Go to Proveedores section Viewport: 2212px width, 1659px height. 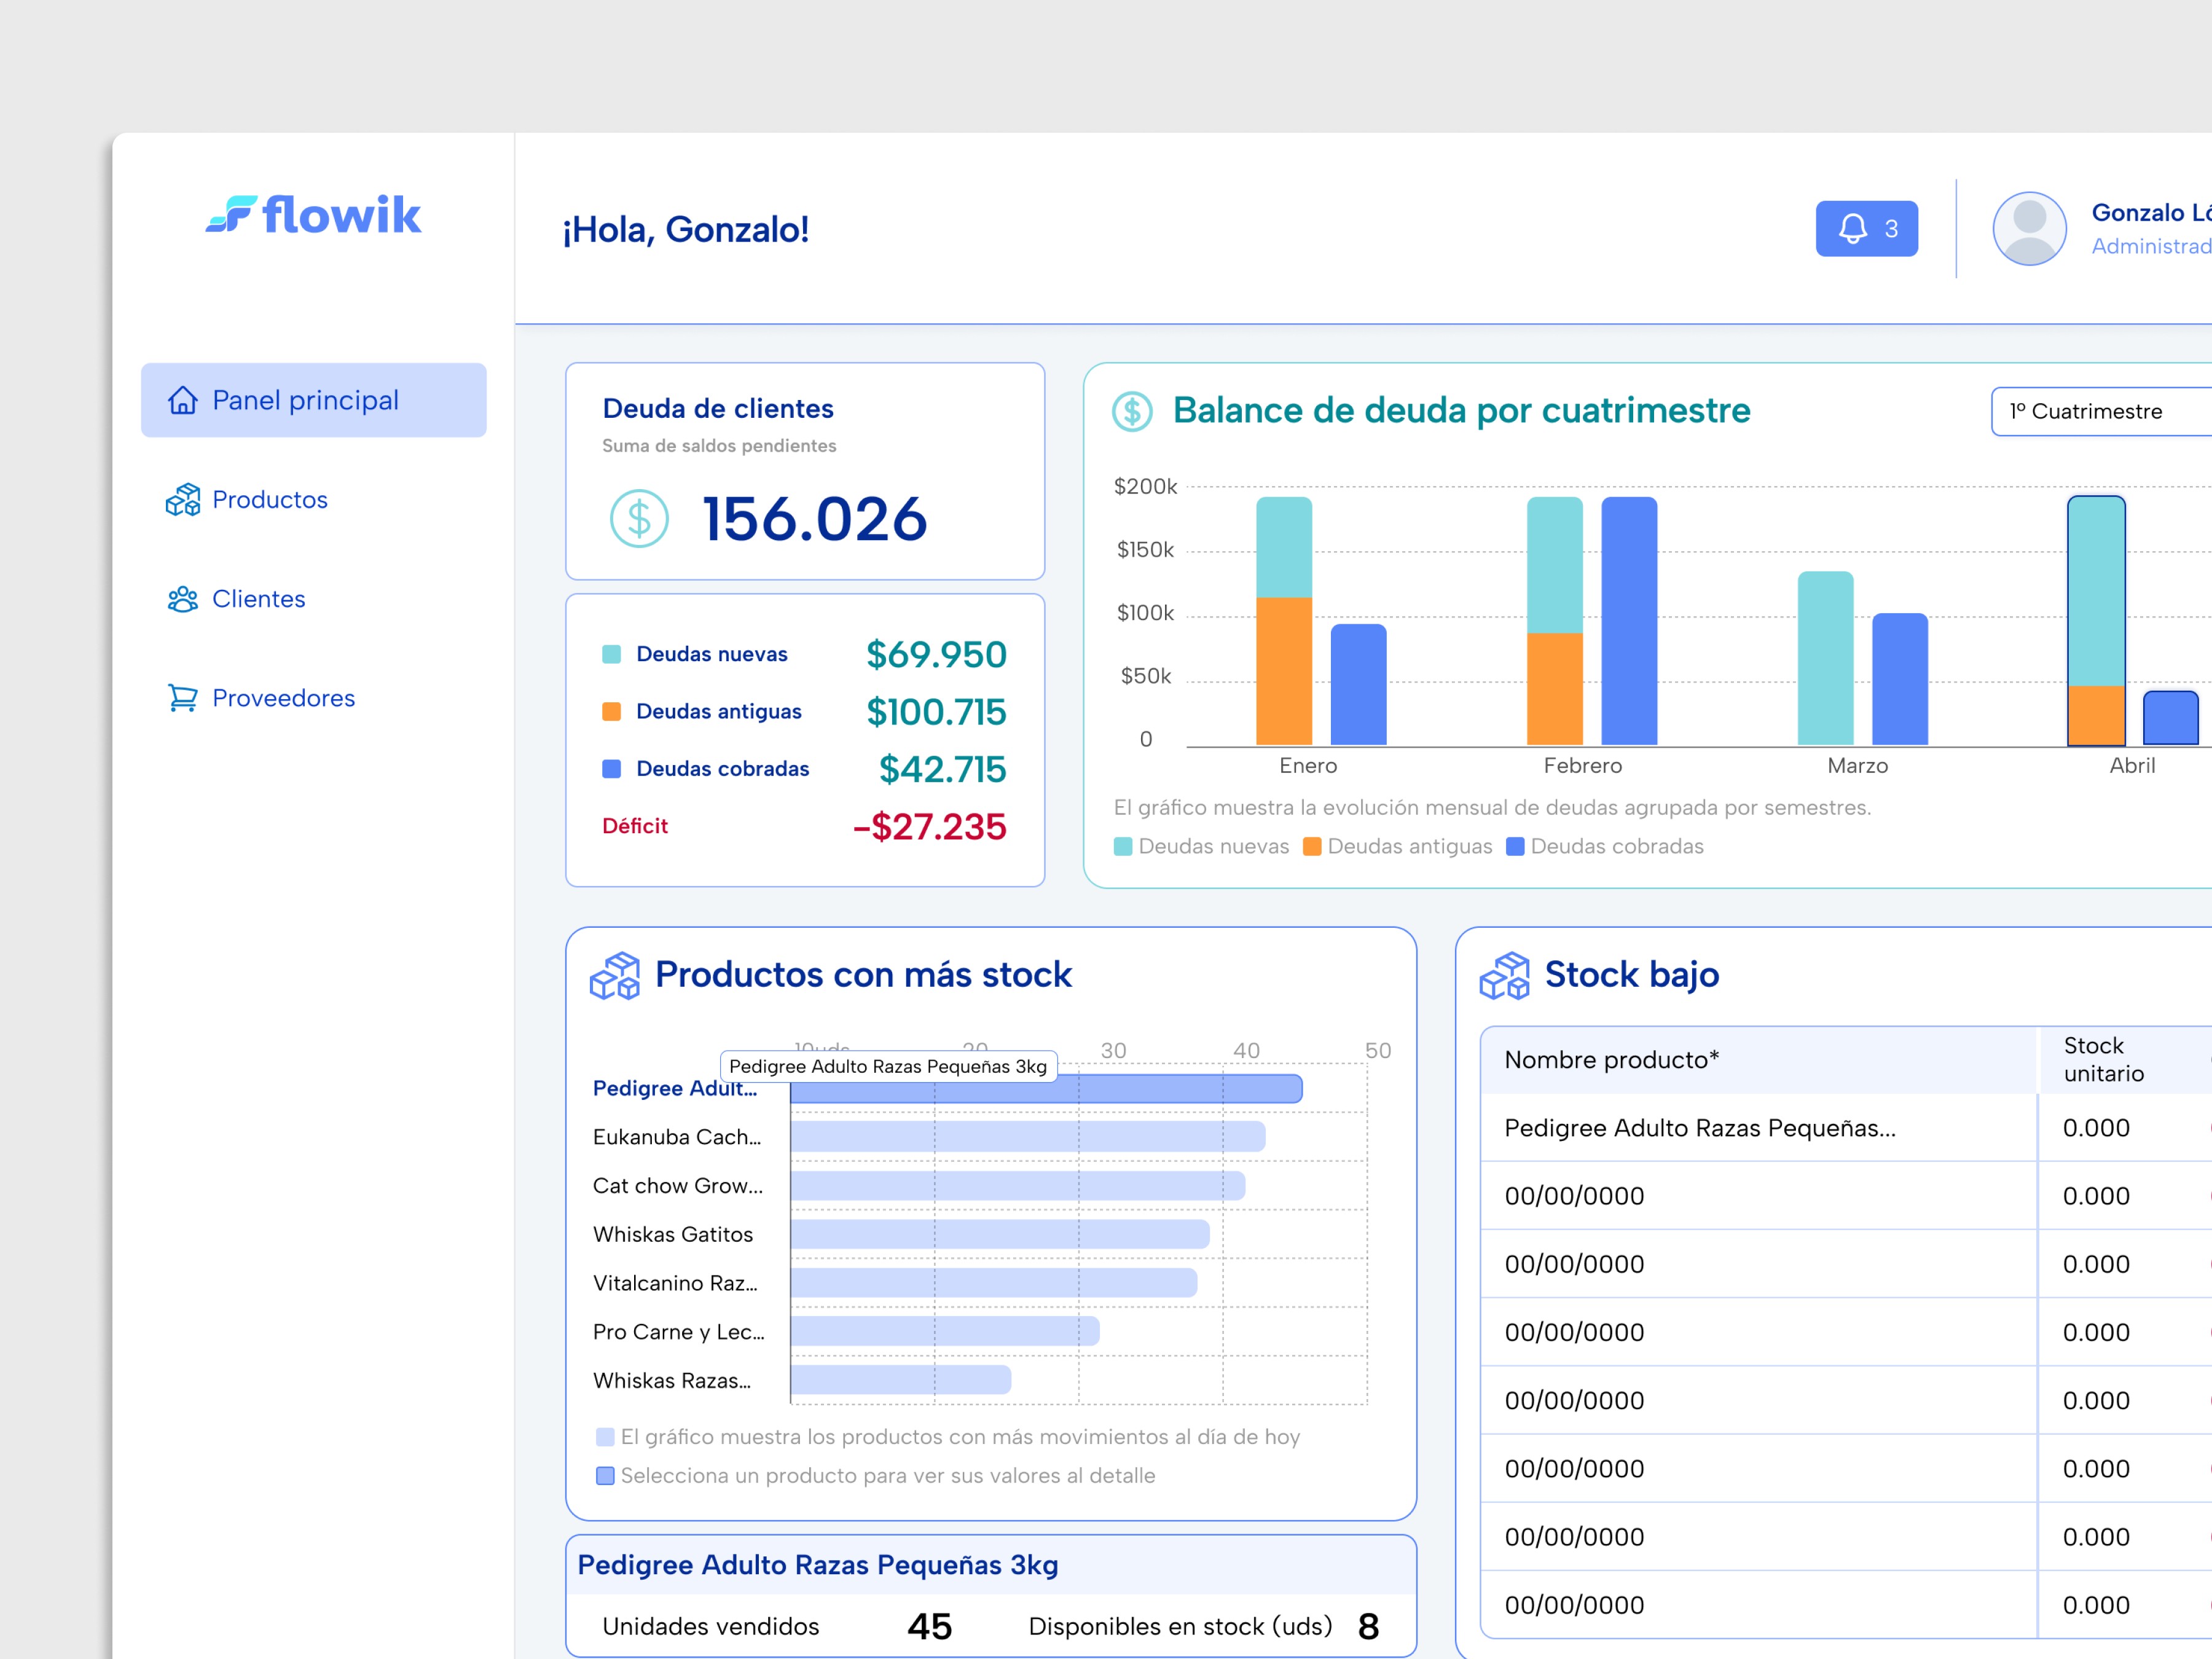click(283, 698)
